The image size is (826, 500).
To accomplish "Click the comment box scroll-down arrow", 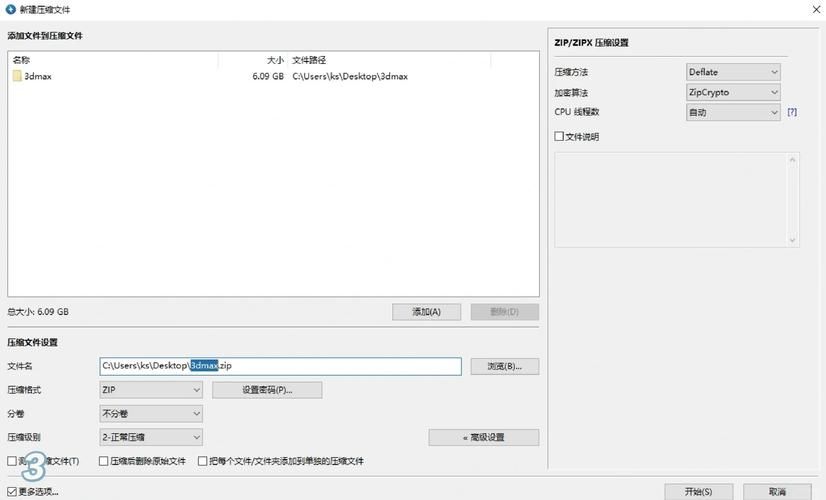I will tap(792, 240).
